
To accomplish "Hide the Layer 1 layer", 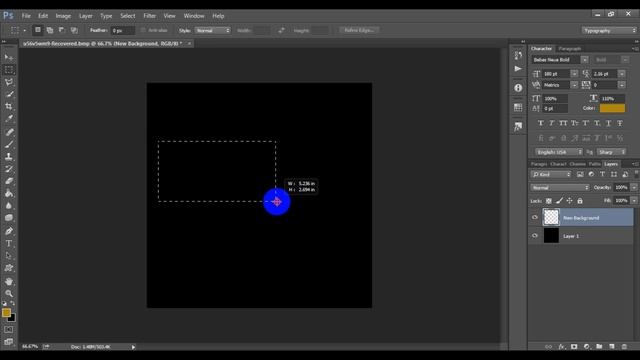I will [x=535, y=236].
